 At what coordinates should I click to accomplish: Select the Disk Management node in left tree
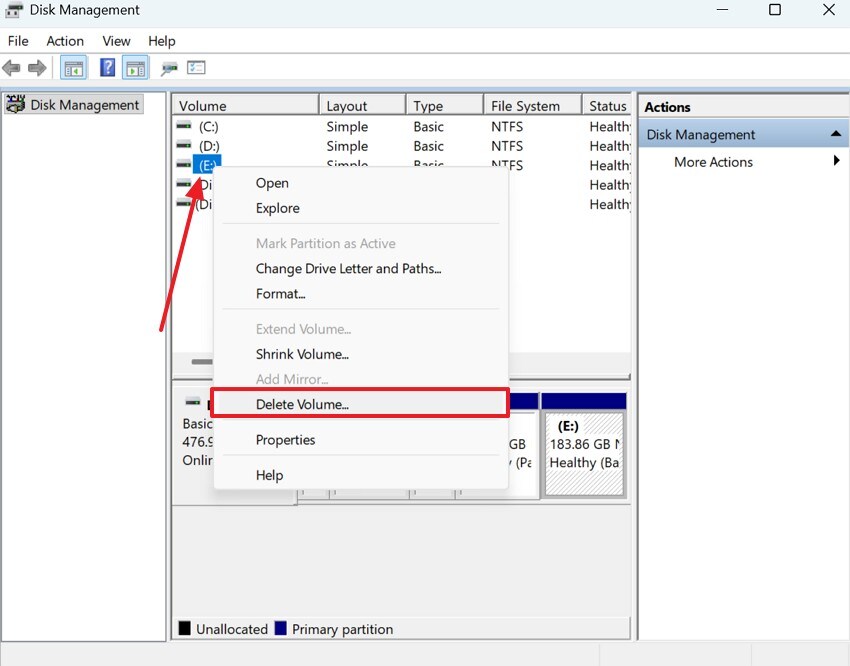(x=84, y=104)
